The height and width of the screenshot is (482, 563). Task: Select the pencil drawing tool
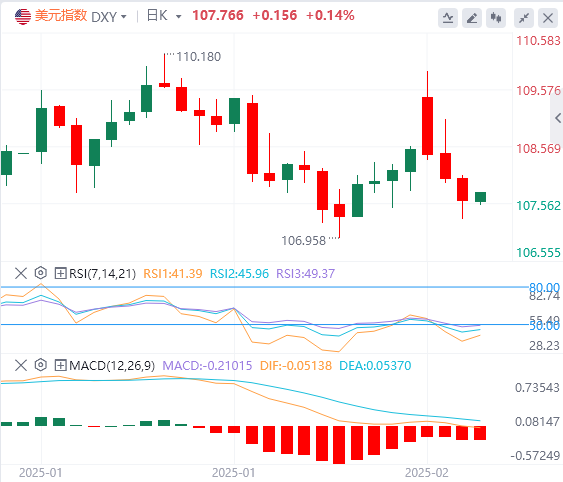click(x=472, y=18)
